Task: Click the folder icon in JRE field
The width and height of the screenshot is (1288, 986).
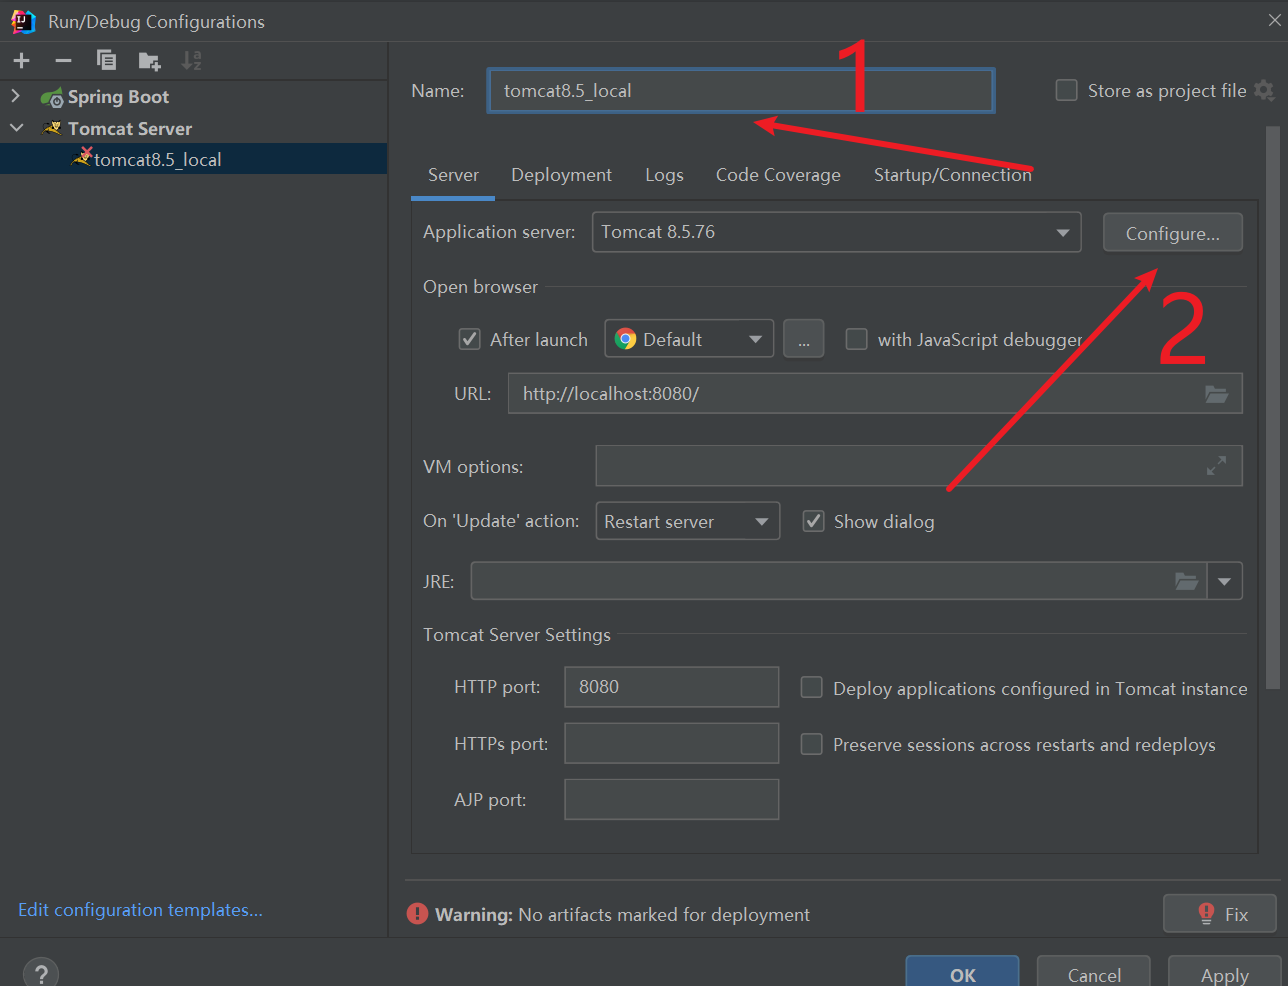Action: [x=1186, y=581]
